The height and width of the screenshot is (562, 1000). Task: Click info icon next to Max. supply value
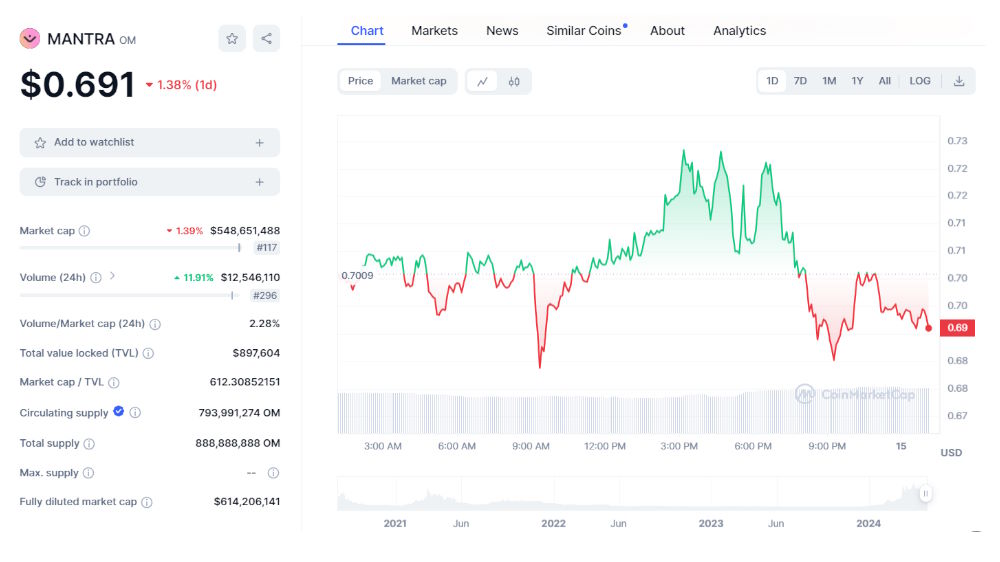point(273,473)
